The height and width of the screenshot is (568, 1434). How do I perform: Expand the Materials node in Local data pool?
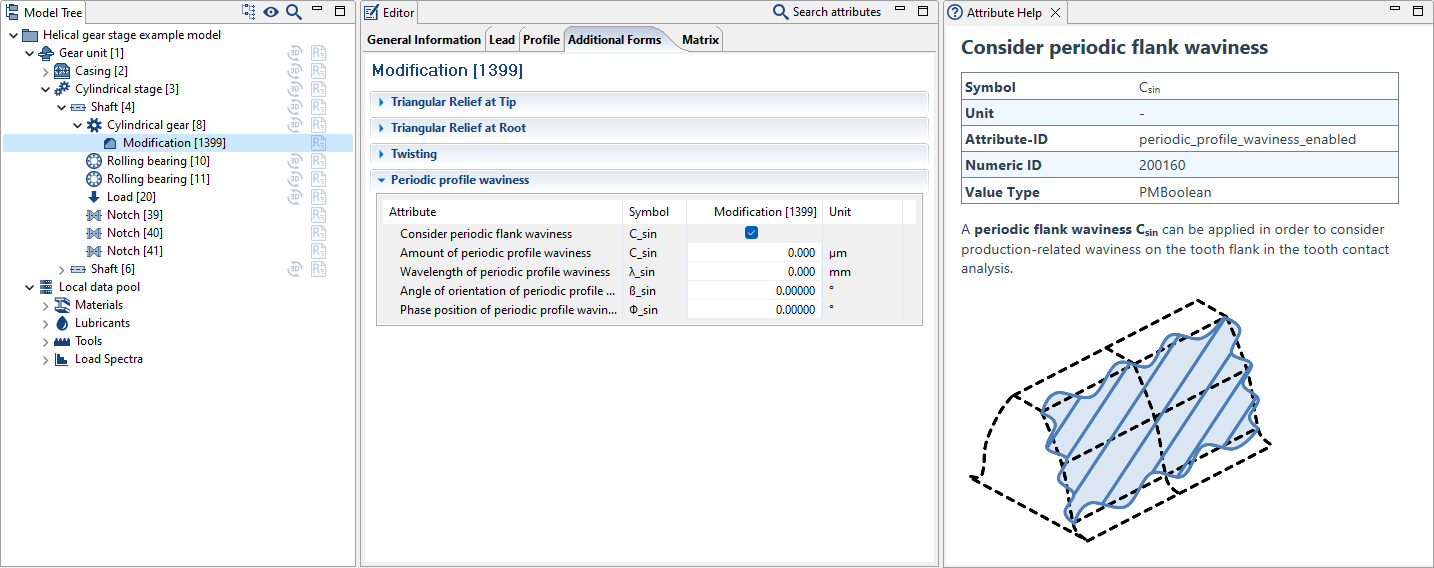(x=46, y=305)
